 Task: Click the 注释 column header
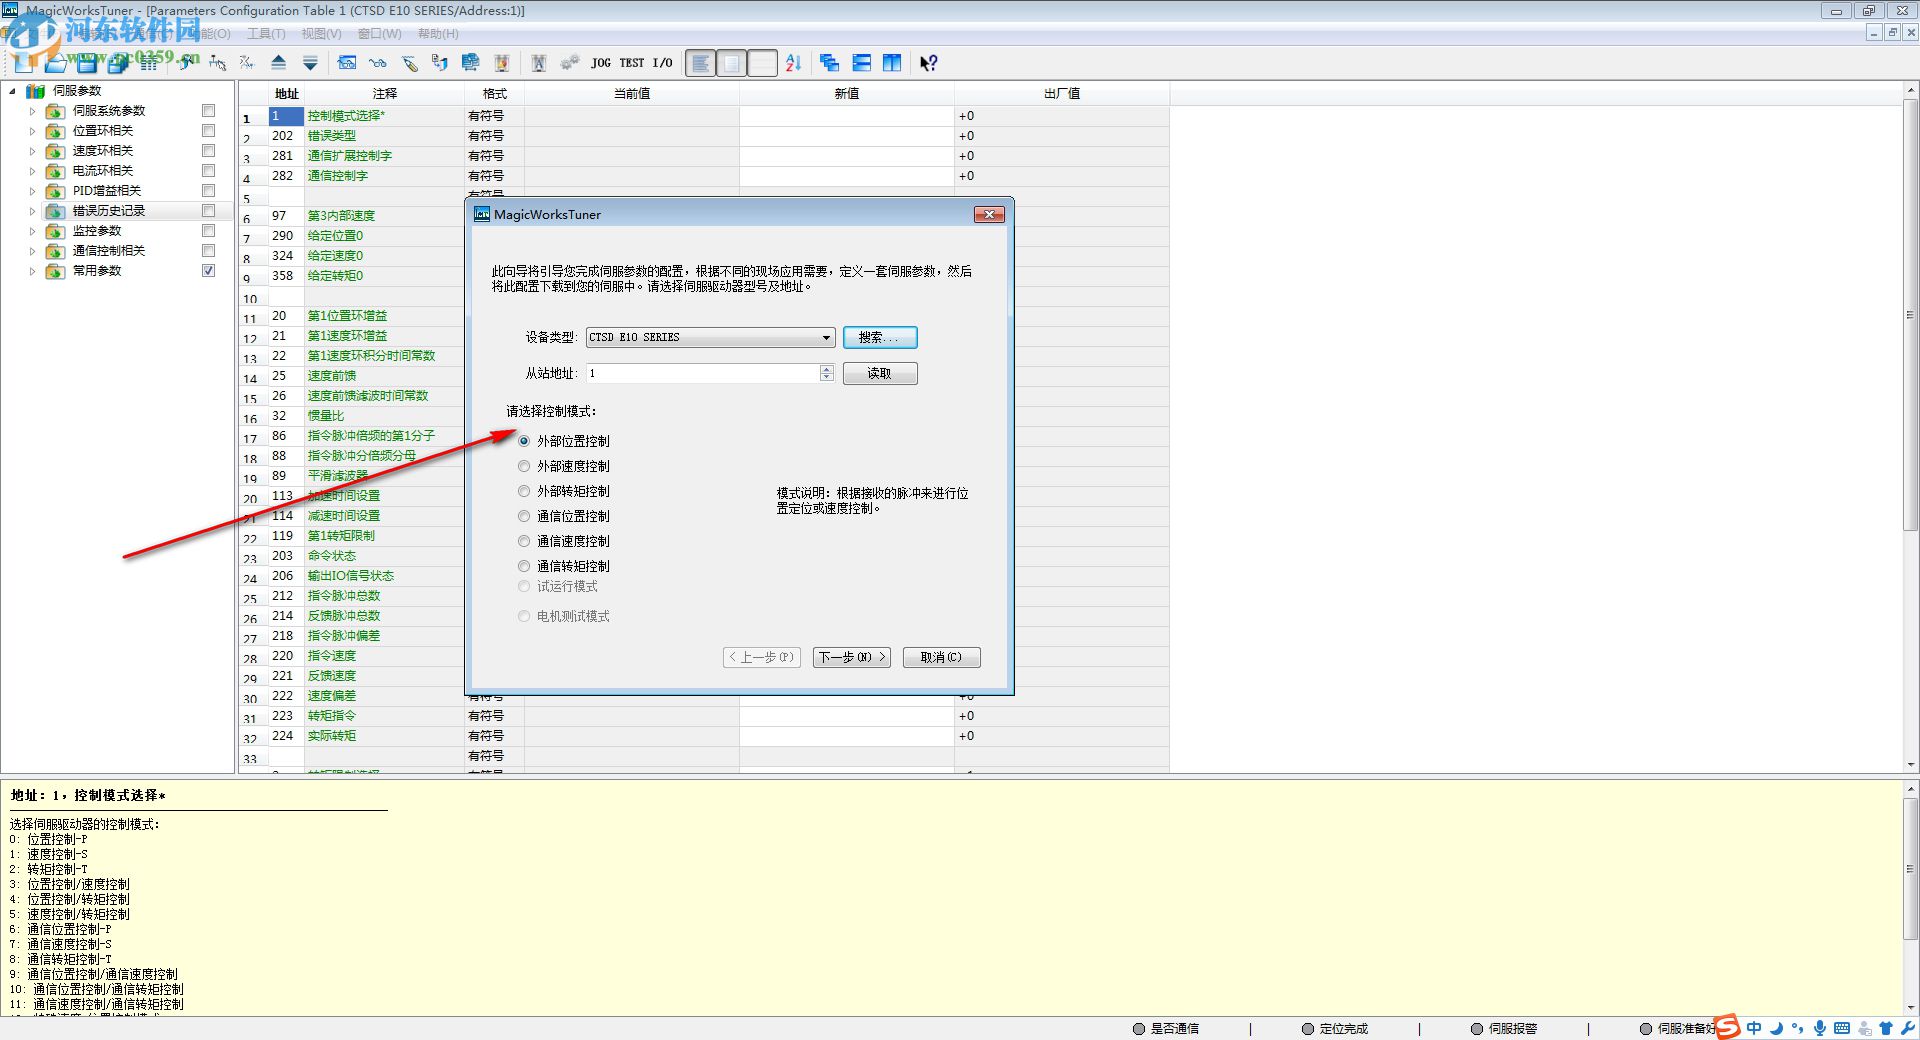[x=385, y=94]
